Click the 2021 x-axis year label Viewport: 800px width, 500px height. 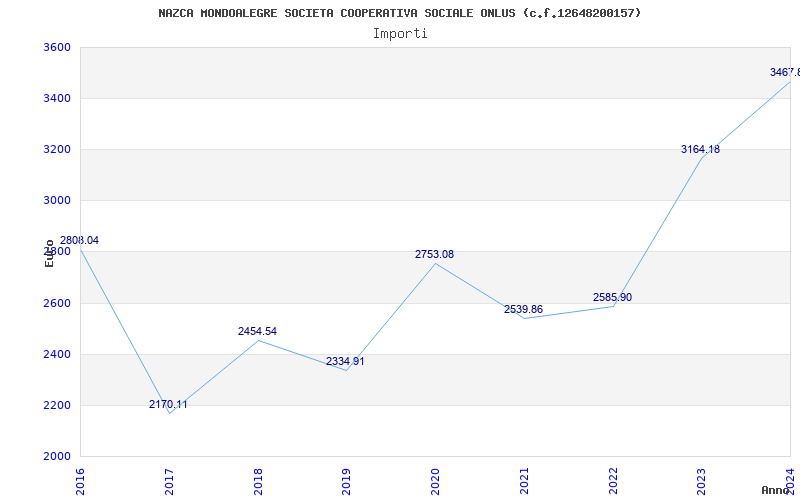point(524,482)
